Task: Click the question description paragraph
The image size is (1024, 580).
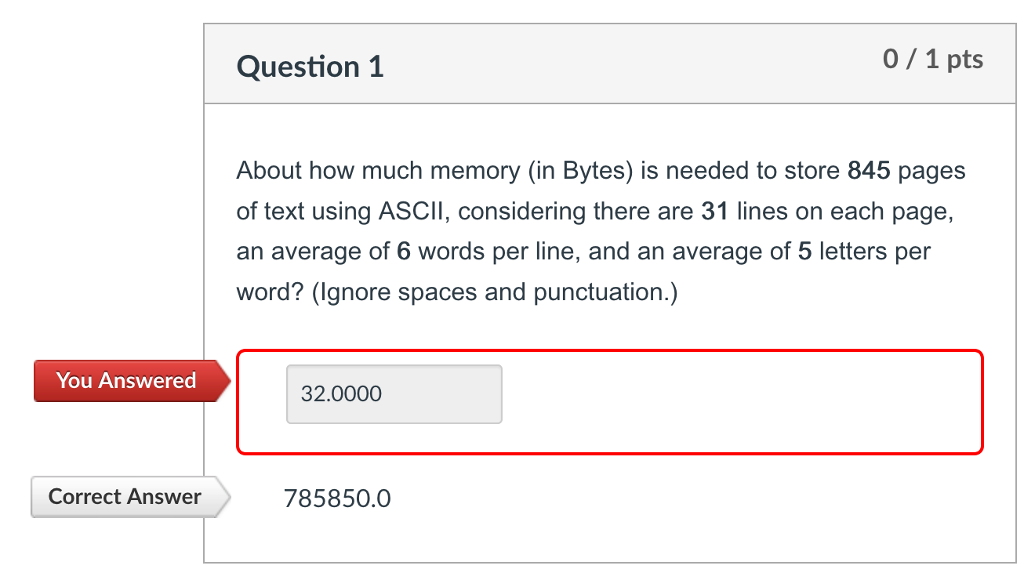Action: point(600,230)
